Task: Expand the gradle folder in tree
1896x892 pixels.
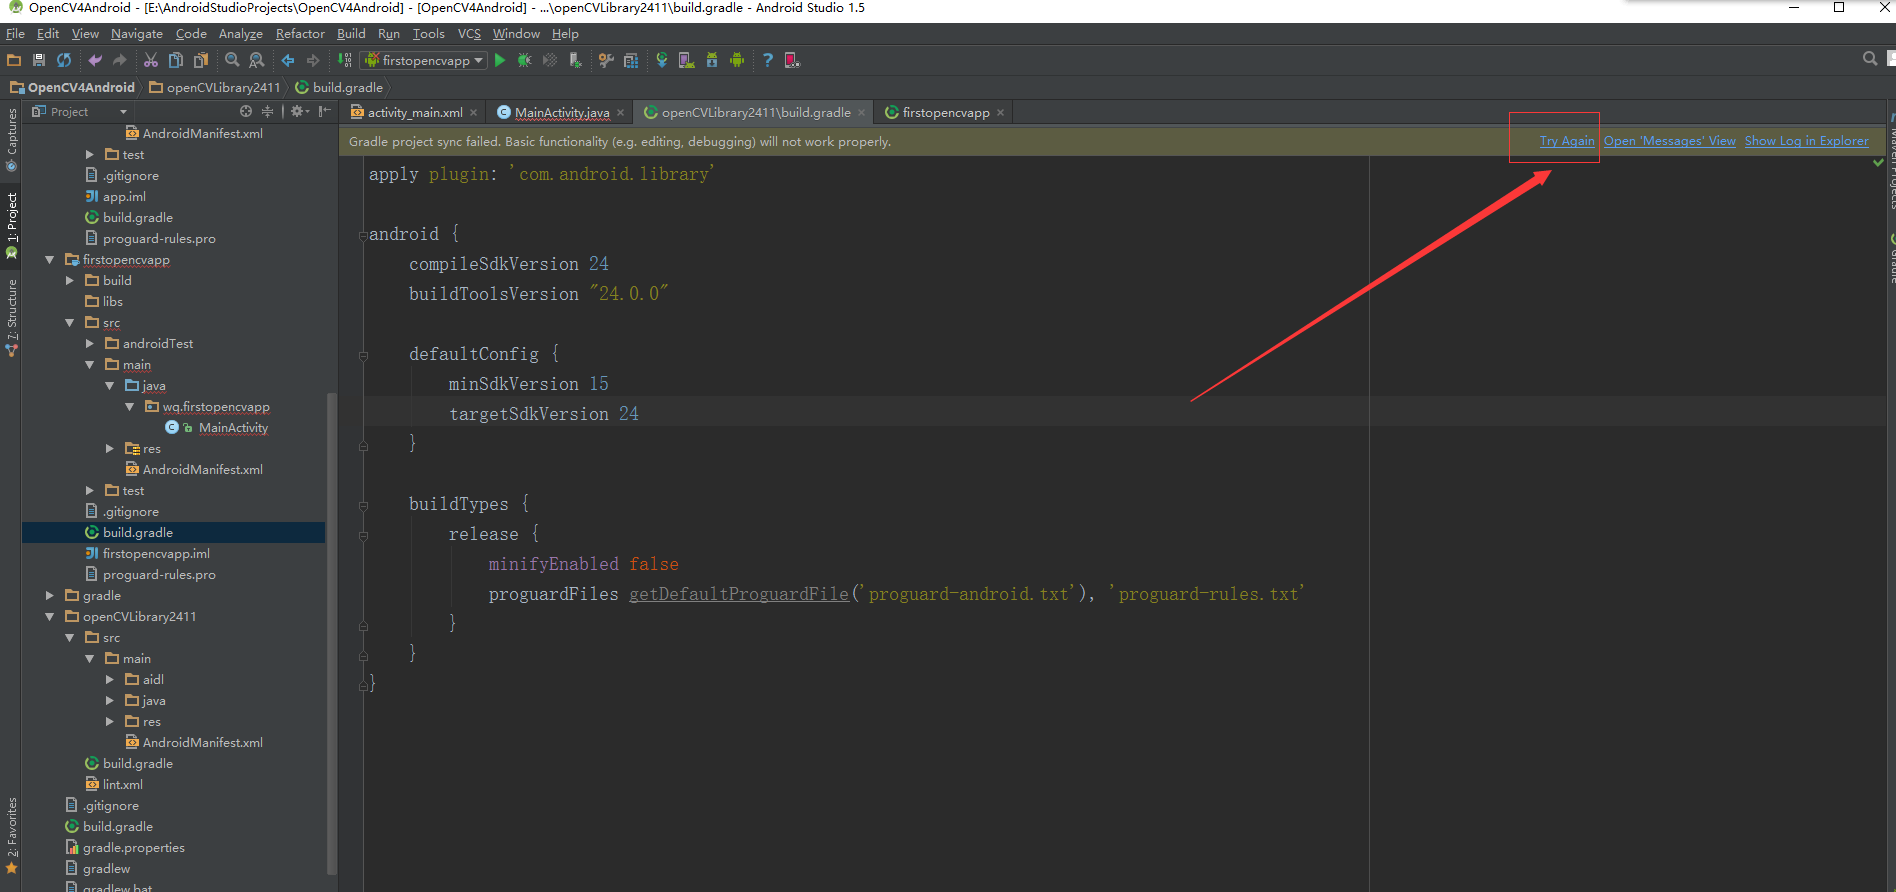Action: (x=49, y=596)
